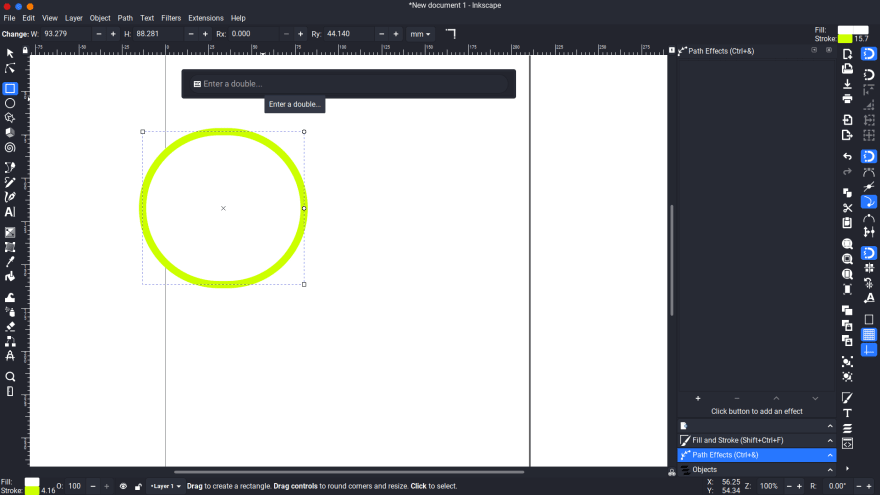Screen dimensions: 880x495
Task: Select the Pencil freehand tool
Action: point(10,182)
